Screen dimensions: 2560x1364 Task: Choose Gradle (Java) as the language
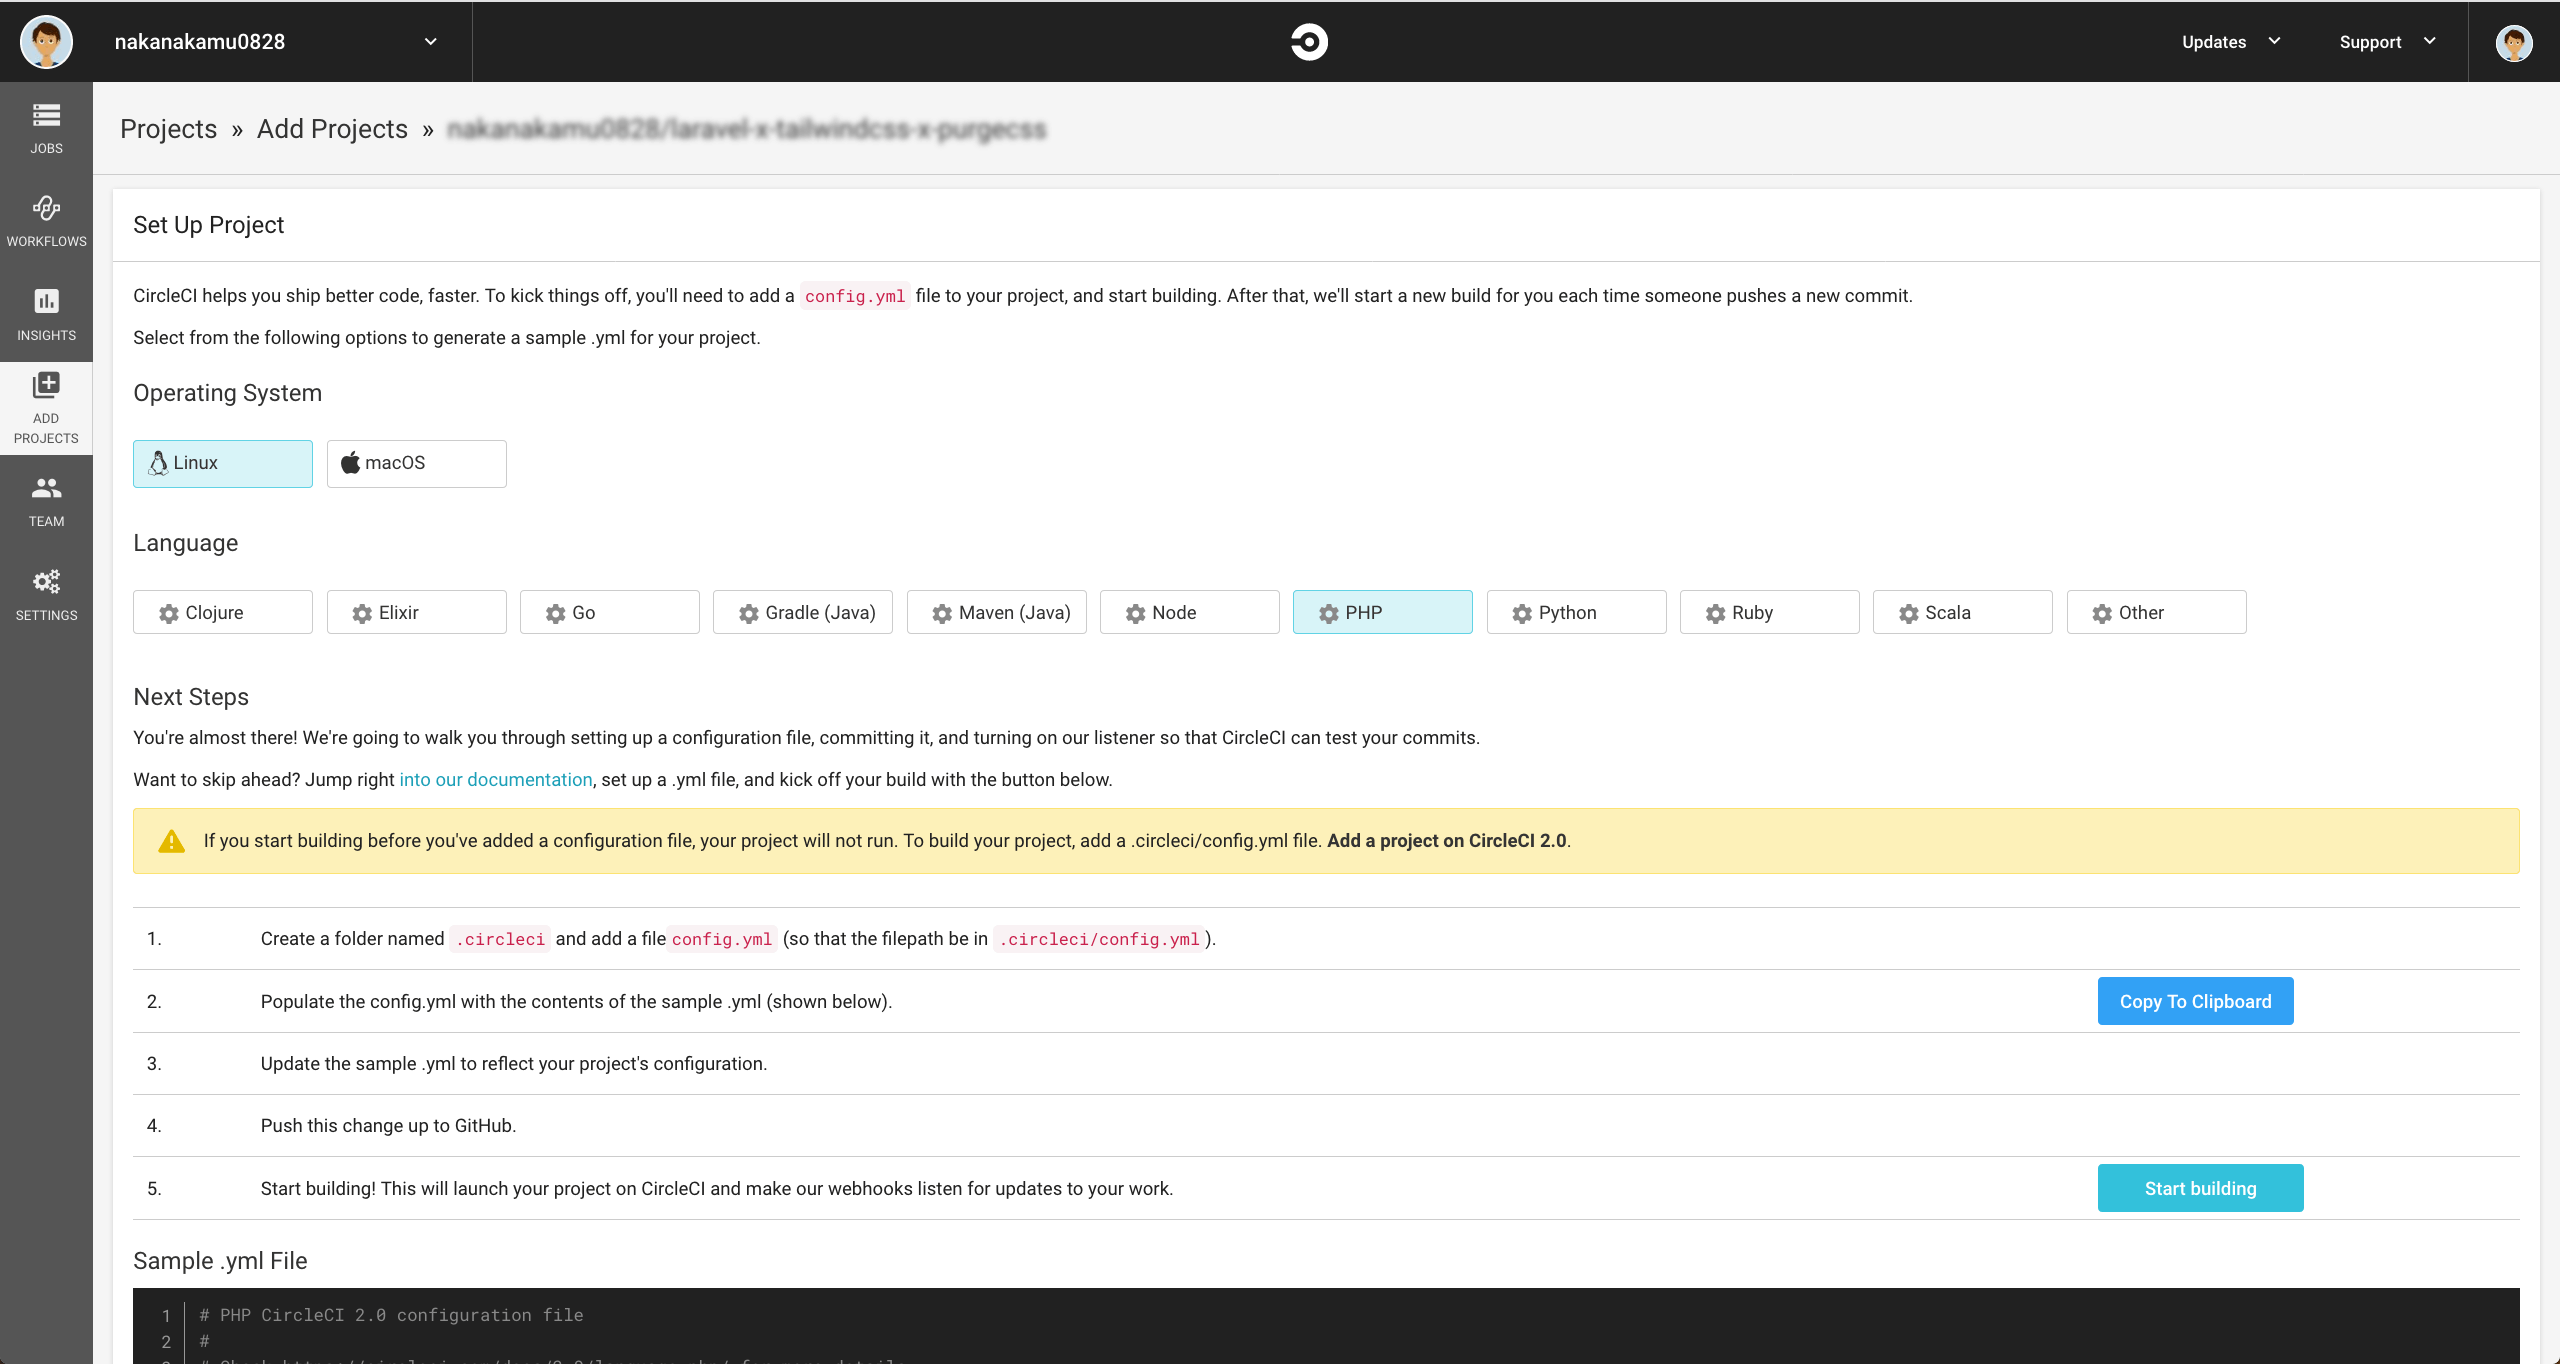click(x=803, y=612)
